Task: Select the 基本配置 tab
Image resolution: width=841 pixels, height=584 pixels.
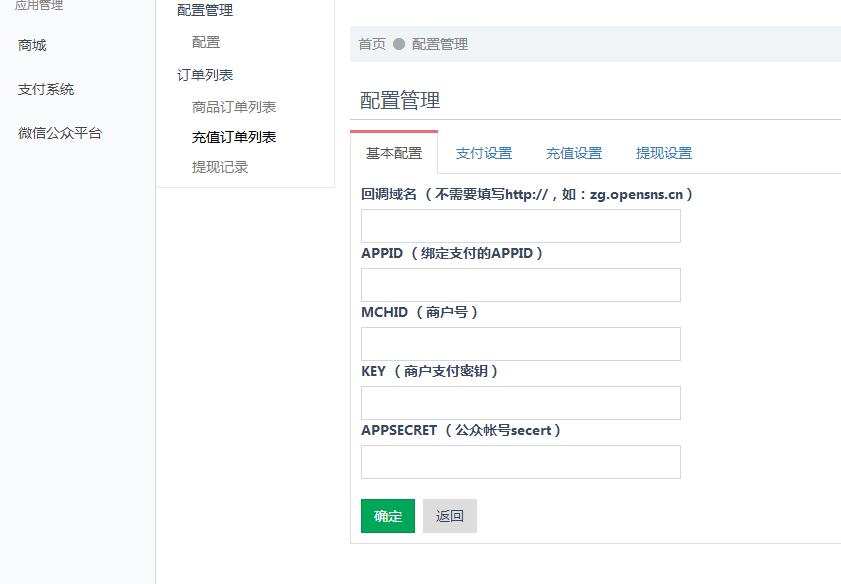Action: pyautogui.click(x=394, y=153)
